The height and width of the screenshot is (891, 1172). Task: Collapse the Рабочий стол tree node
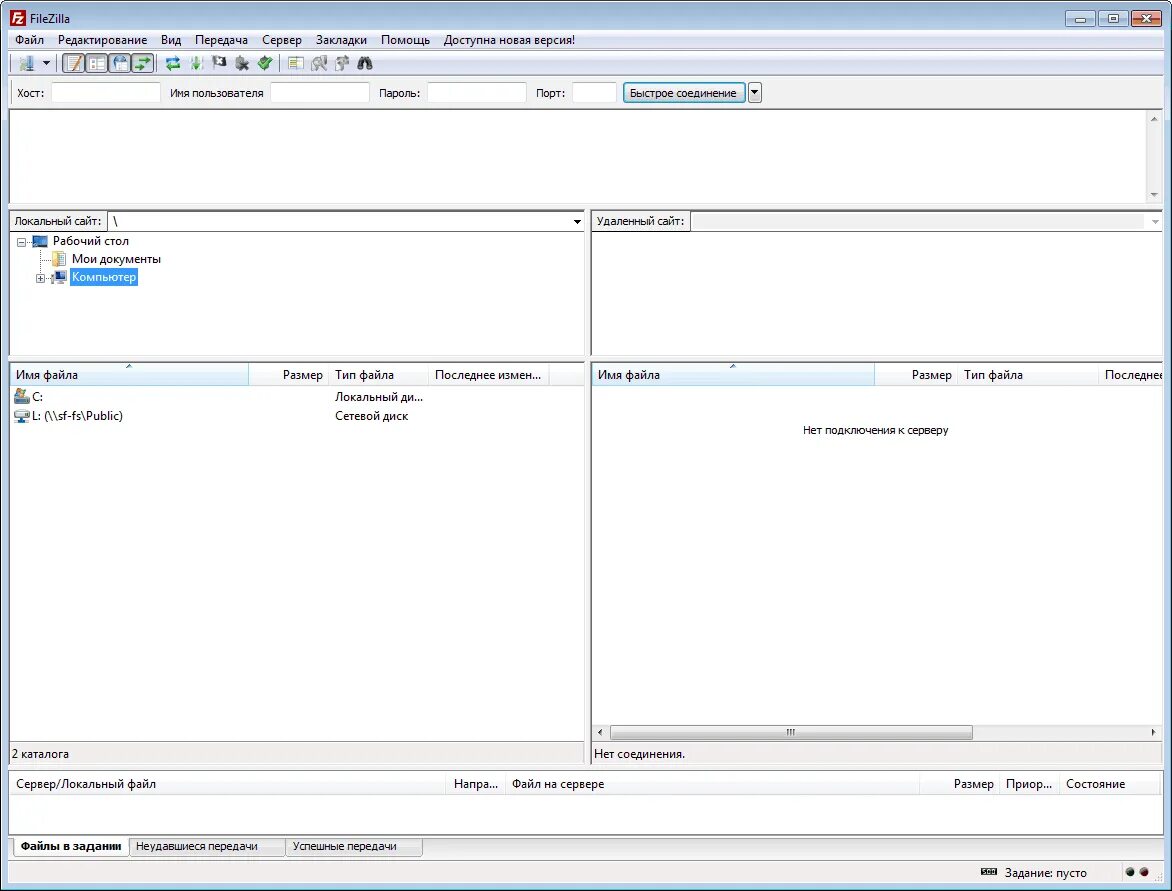[x=21, y=242]
